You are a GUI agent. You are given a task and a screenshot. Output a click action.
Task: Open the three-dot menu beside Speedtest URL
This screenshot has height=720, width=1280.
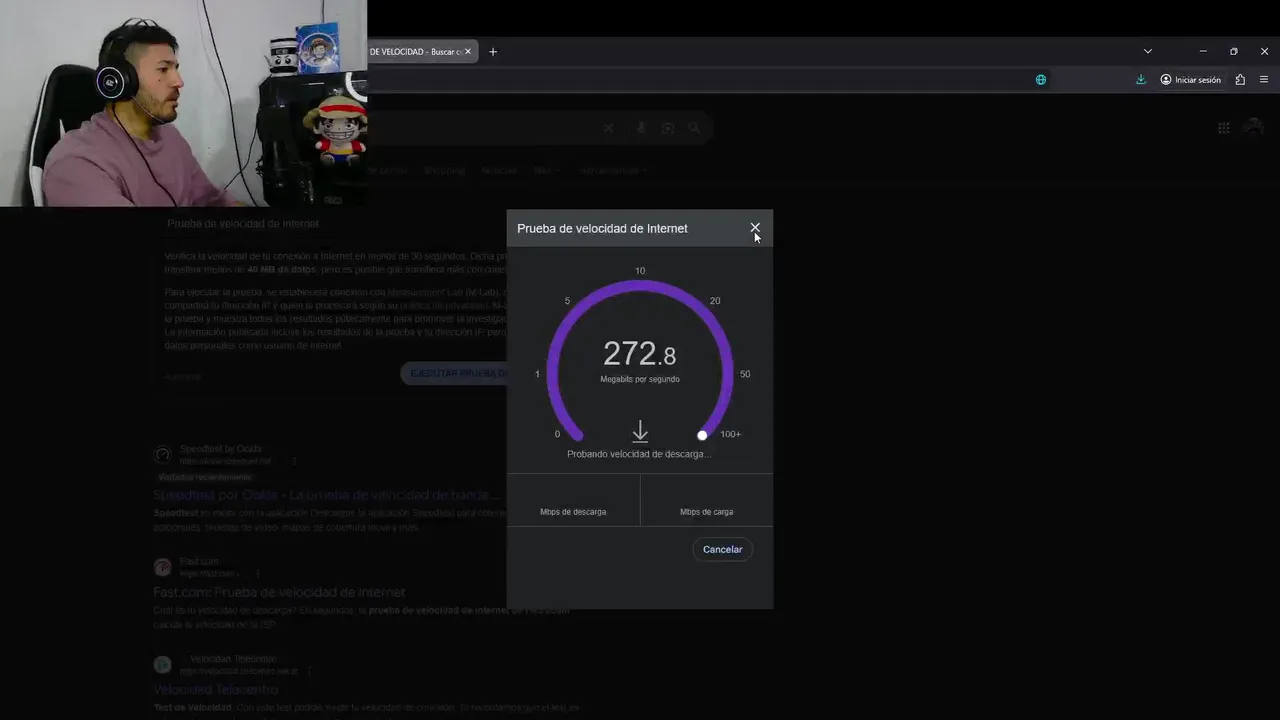[294, 462]
